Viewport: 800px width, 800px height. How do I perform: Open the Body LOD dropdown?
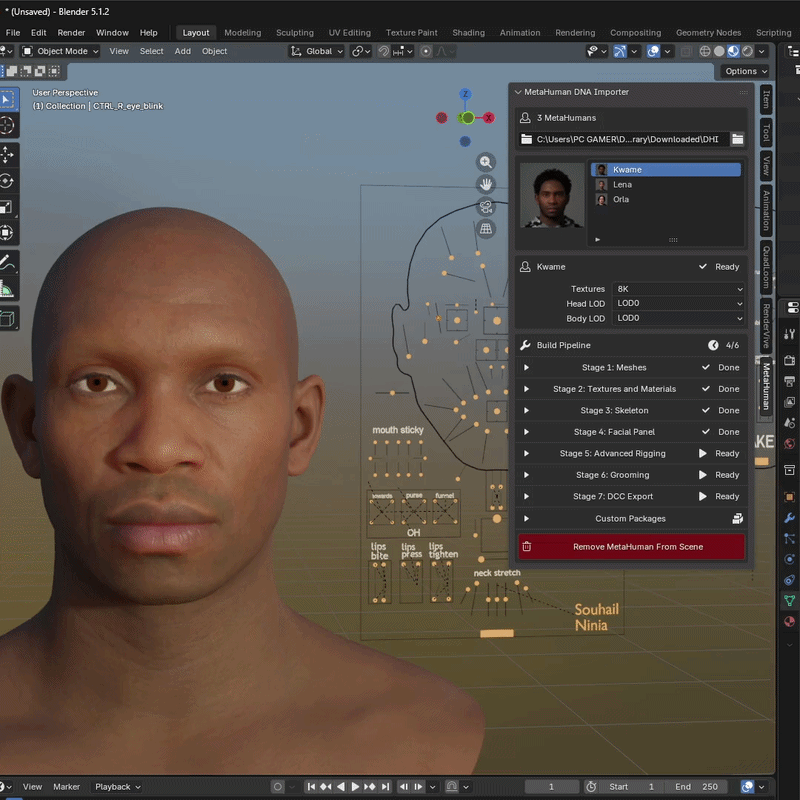click(679, 318)
